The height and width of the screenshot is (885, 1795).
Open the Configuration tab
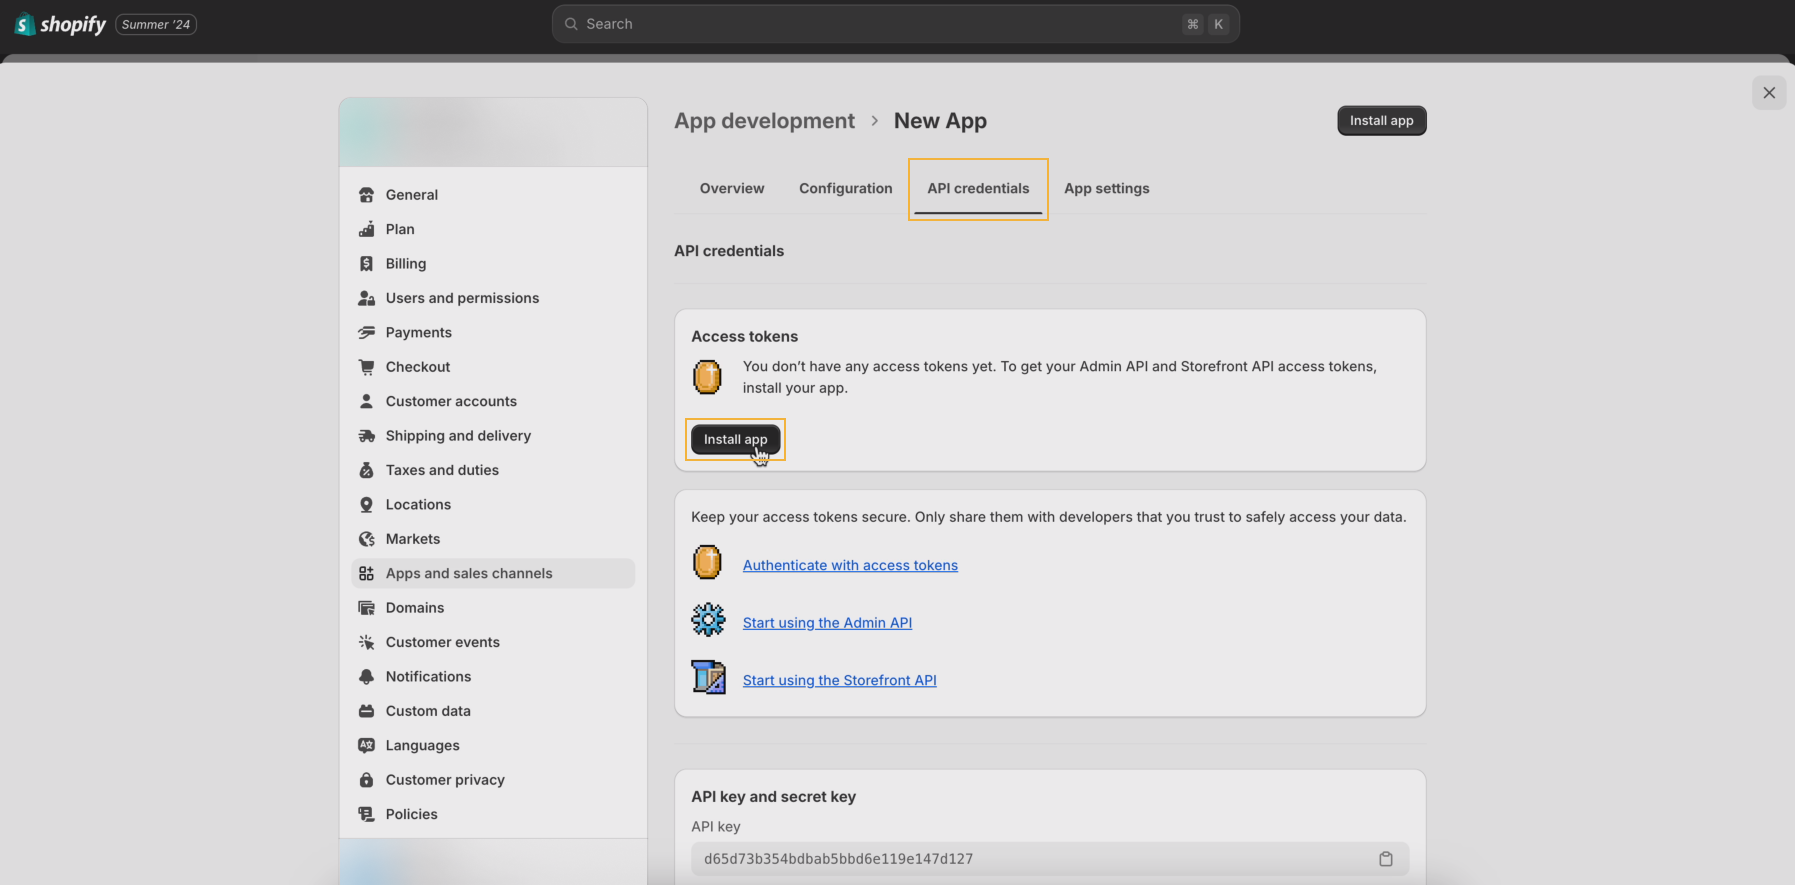tap(846, 188)
